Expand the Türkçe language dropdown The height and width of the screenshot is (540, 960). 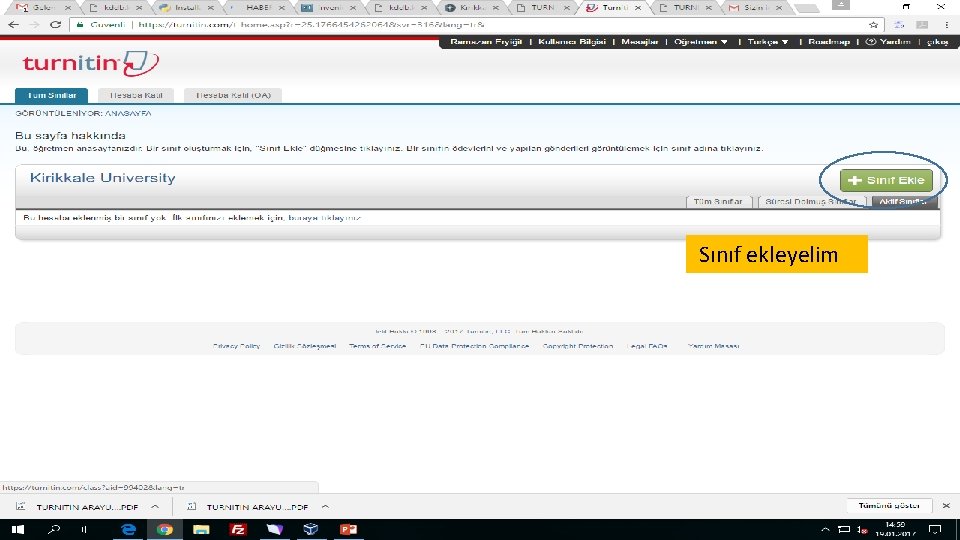click(768, 42)
